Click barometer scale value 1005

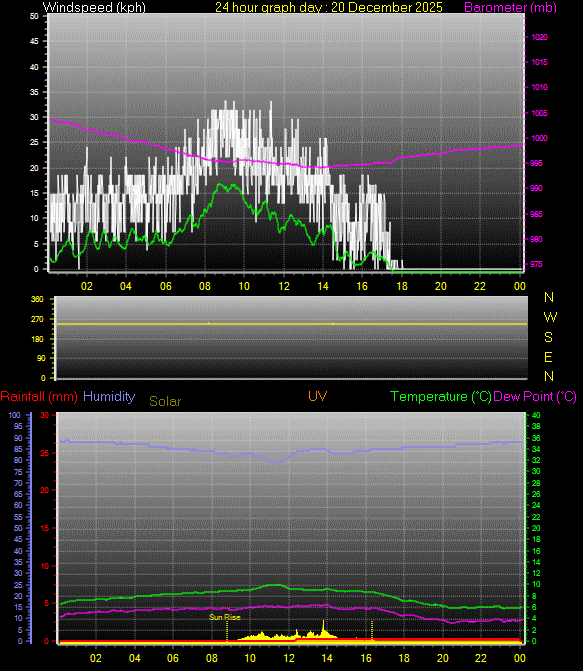coord(539,113)
